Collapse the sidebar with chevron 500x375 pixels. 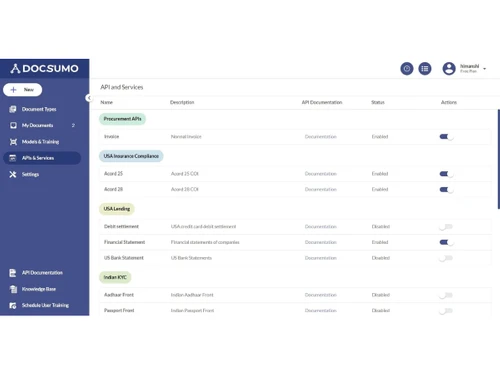(89, 98)
